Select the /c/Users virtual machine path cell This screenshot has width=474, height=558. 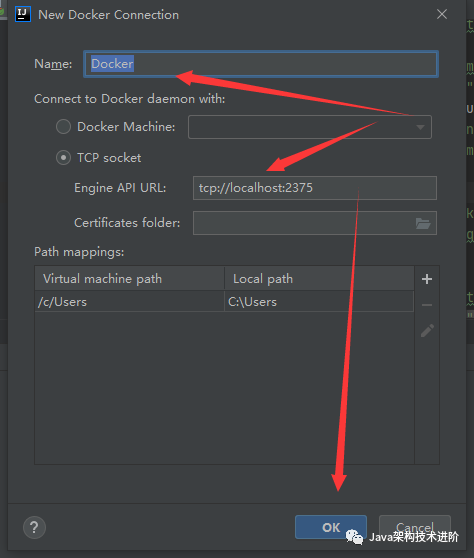[130, 302]
